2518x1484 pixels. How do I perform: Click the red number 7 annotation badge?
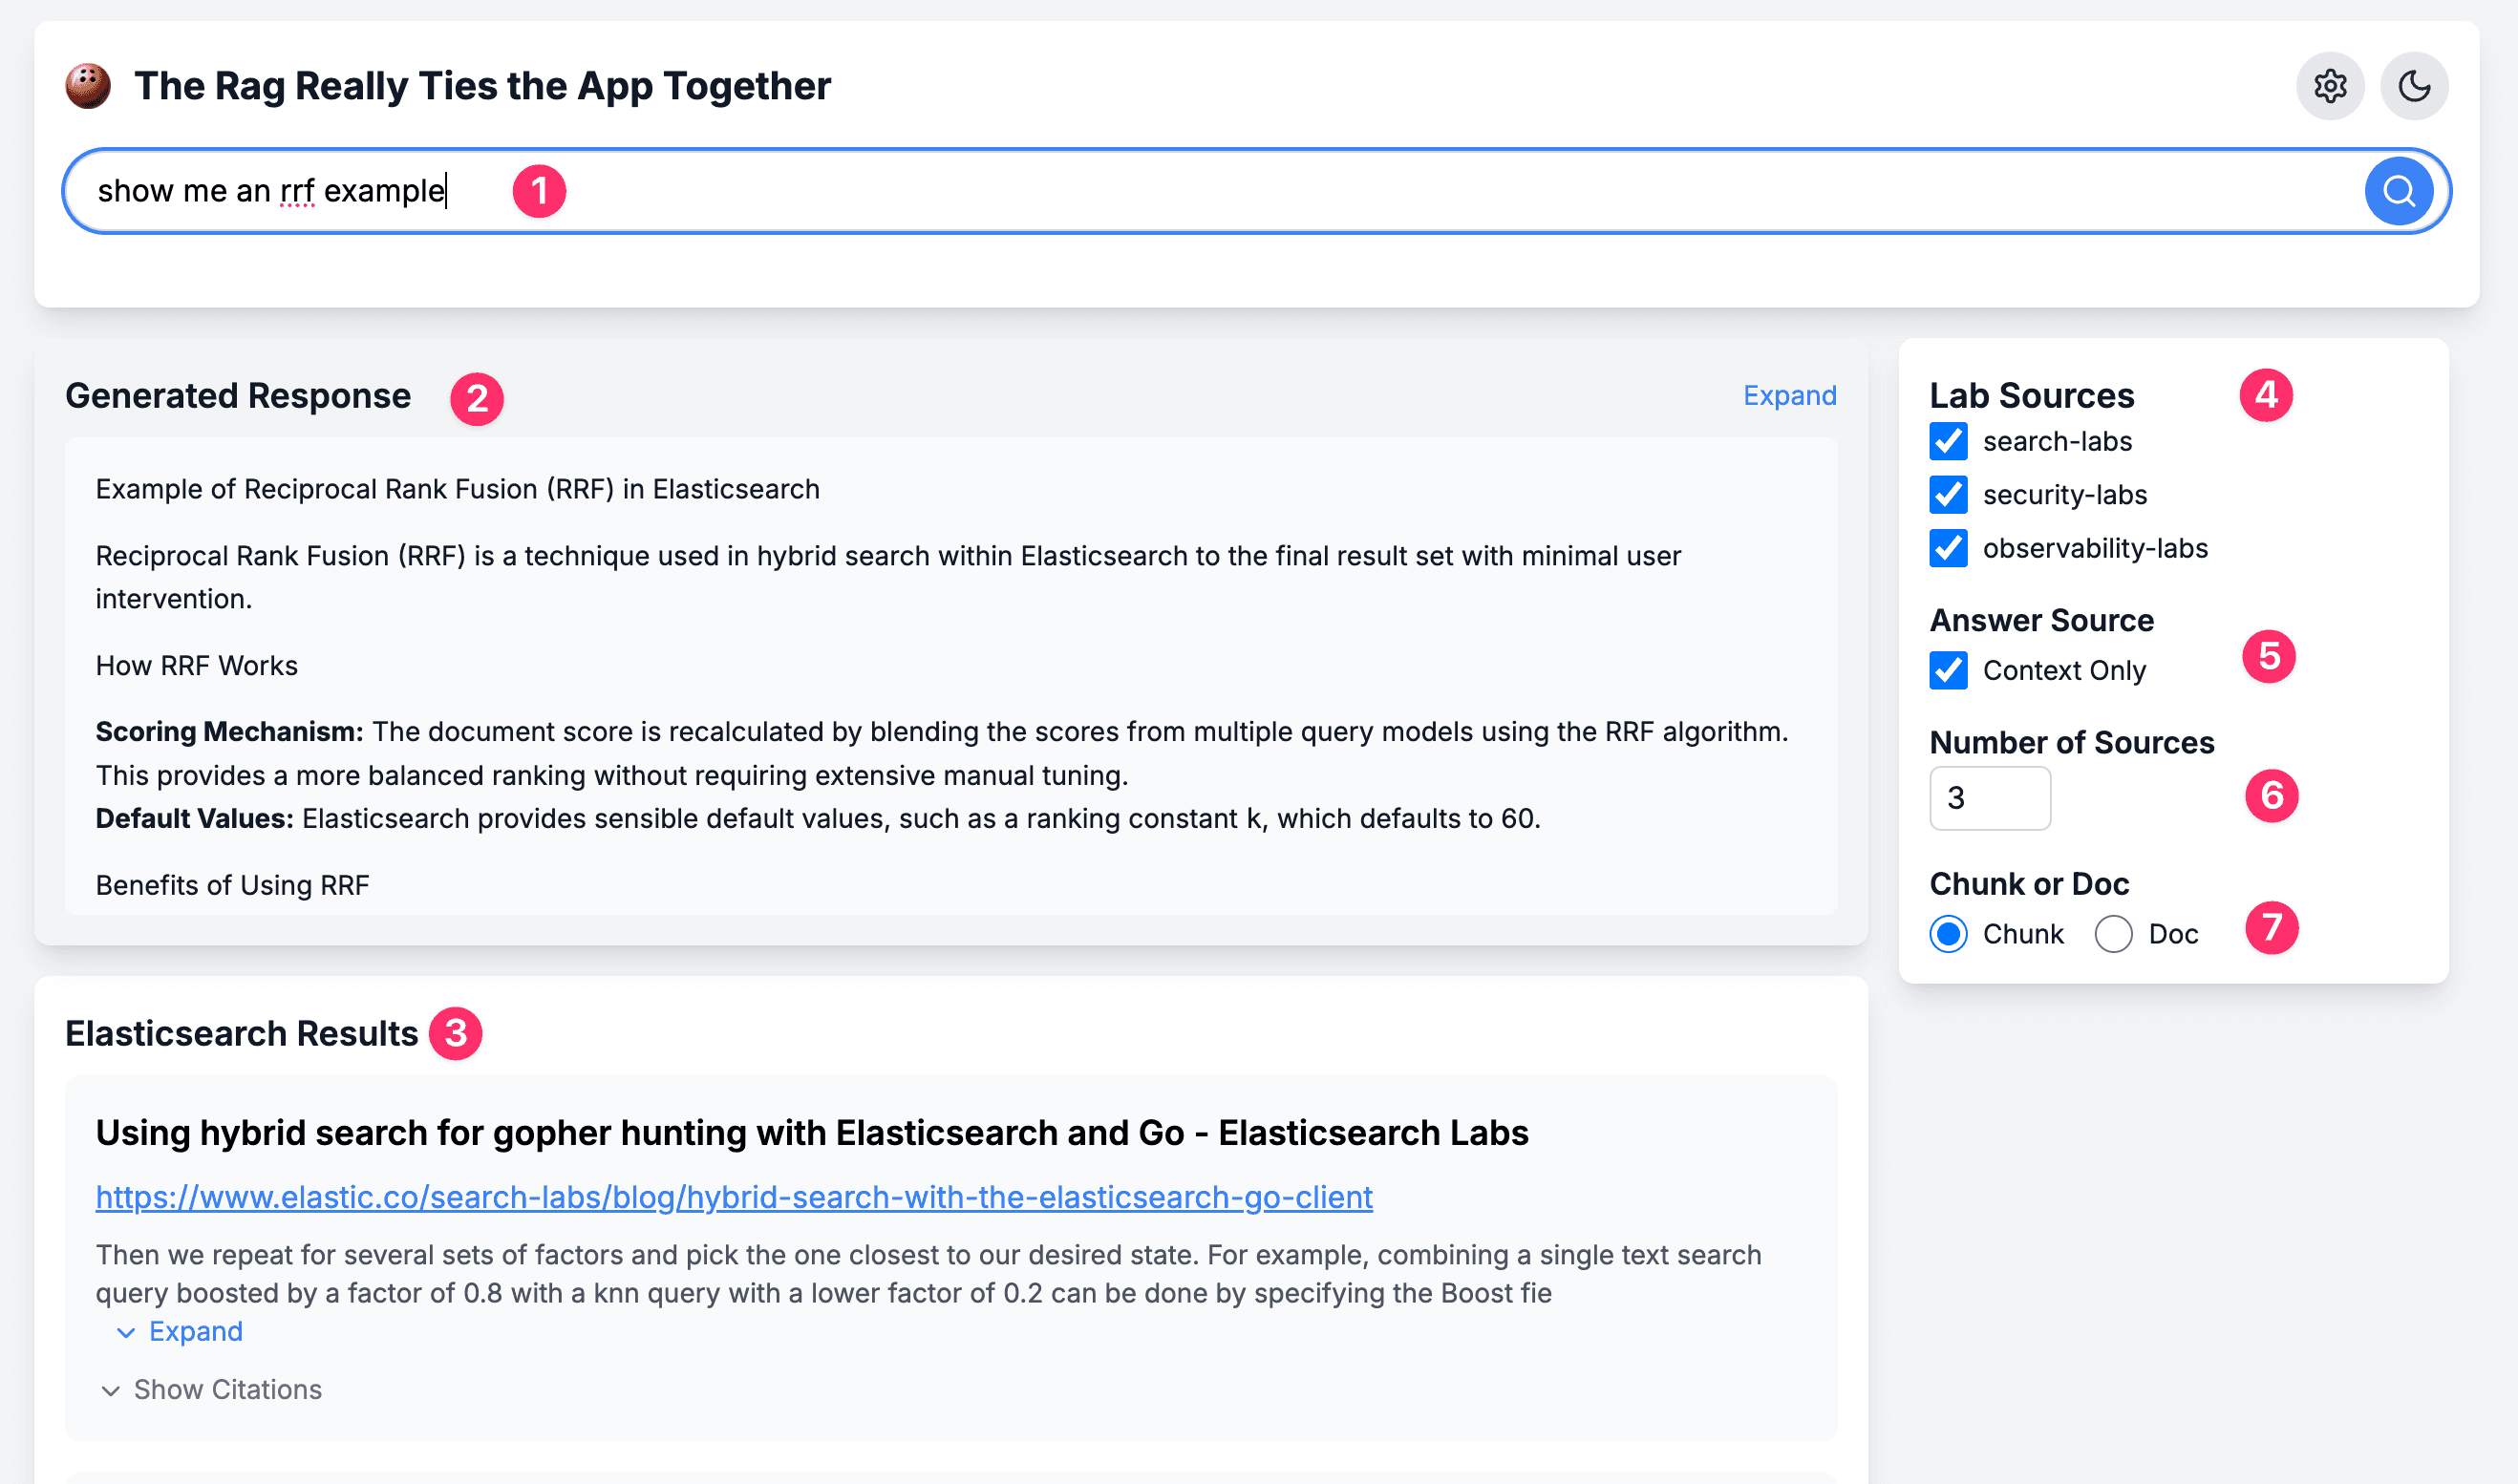pos(2270,928)
